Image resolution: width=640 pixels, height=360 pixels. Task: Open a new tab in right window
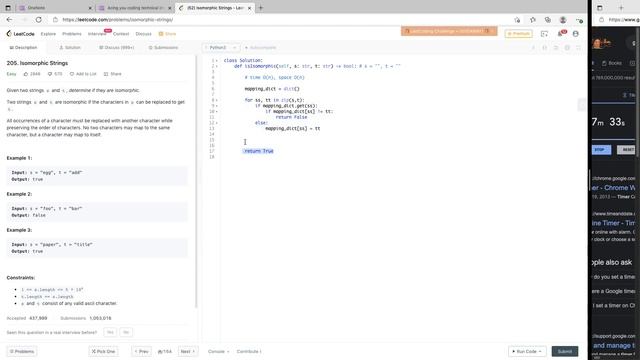[621, 8]
